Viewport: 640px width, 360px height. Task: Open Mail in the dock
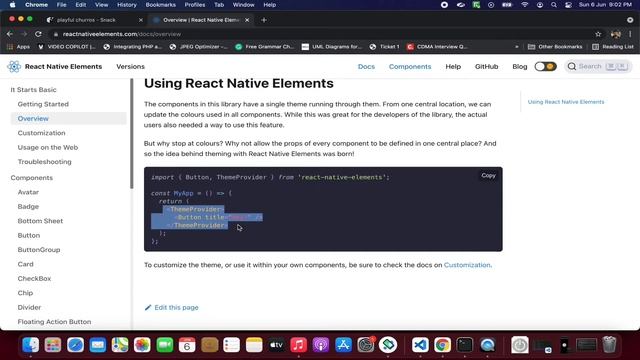98,345
